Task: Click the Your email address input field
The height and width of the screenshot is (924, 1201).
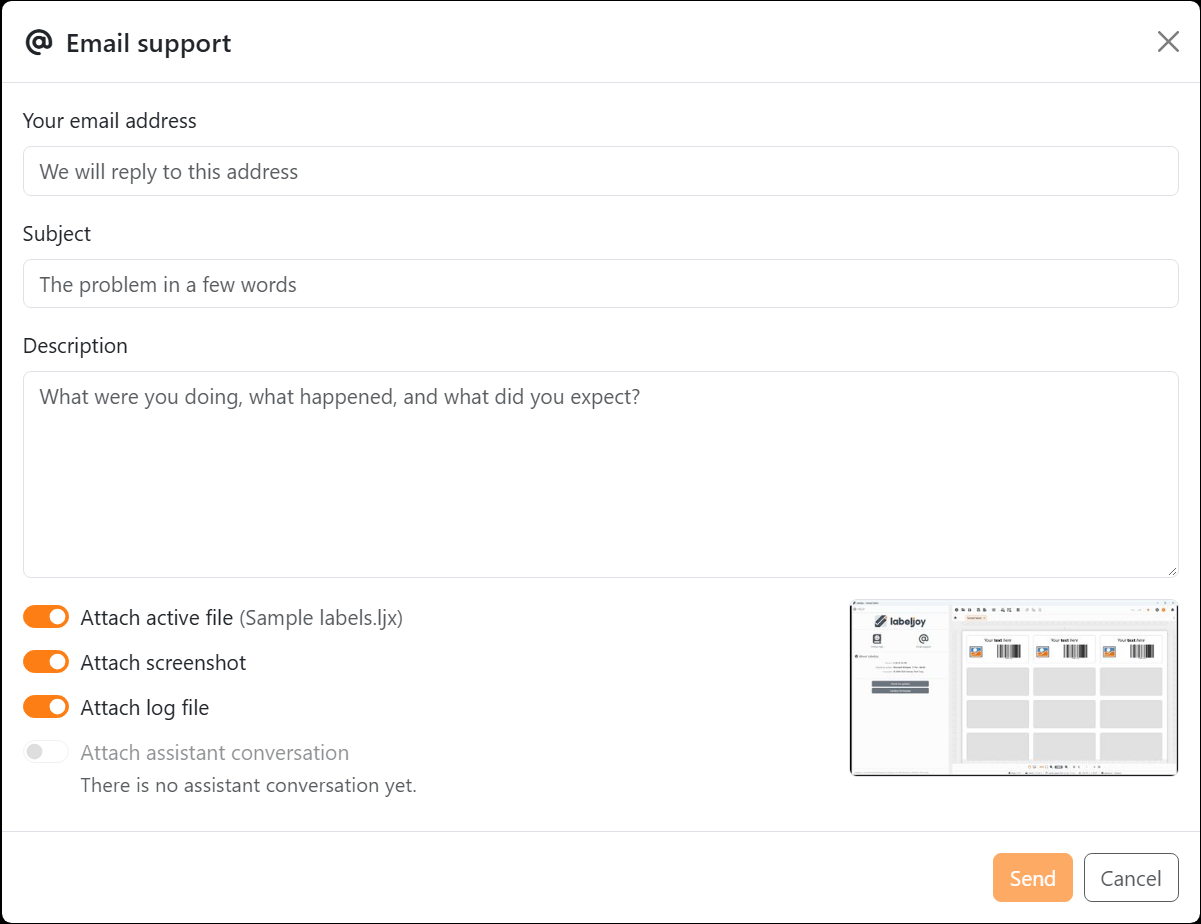Action: click(600, 171)
